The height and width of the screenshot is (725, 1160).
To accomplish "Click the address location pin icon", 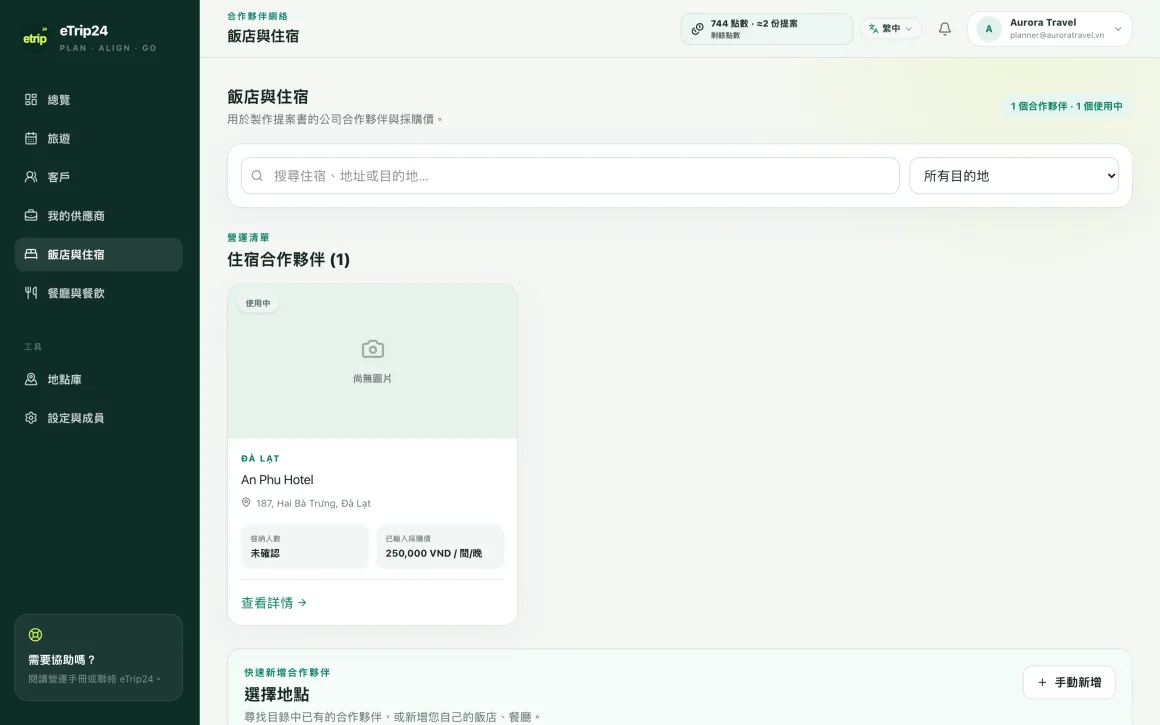I will tap(246, 502).
